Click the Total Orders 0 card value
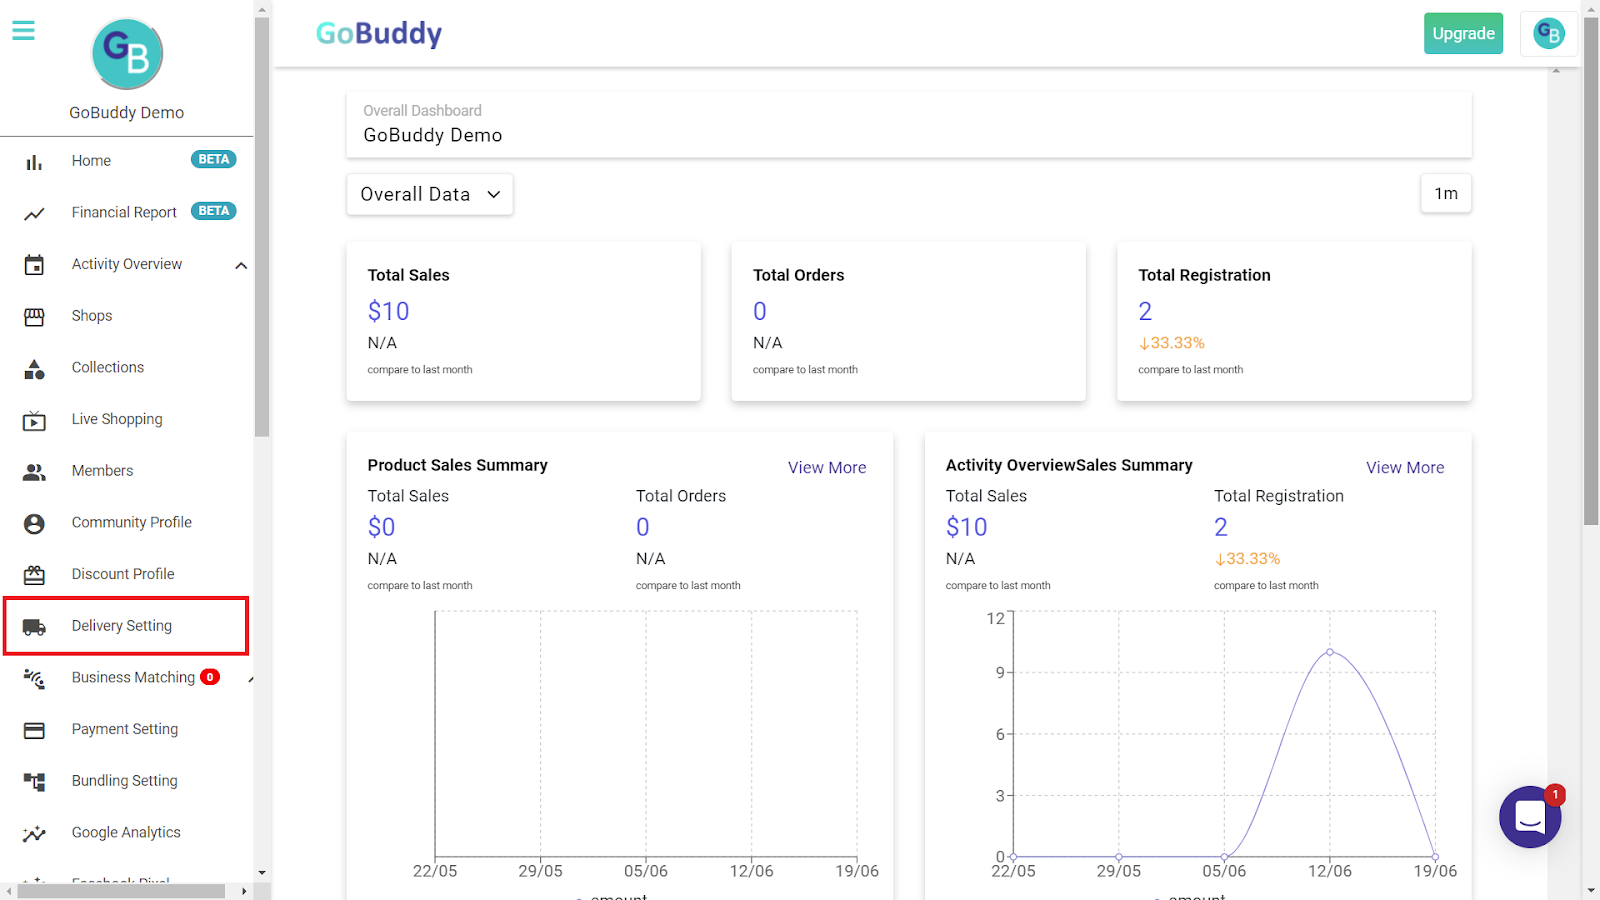Viewport: 1600px width, 900px height. (760, 312)
